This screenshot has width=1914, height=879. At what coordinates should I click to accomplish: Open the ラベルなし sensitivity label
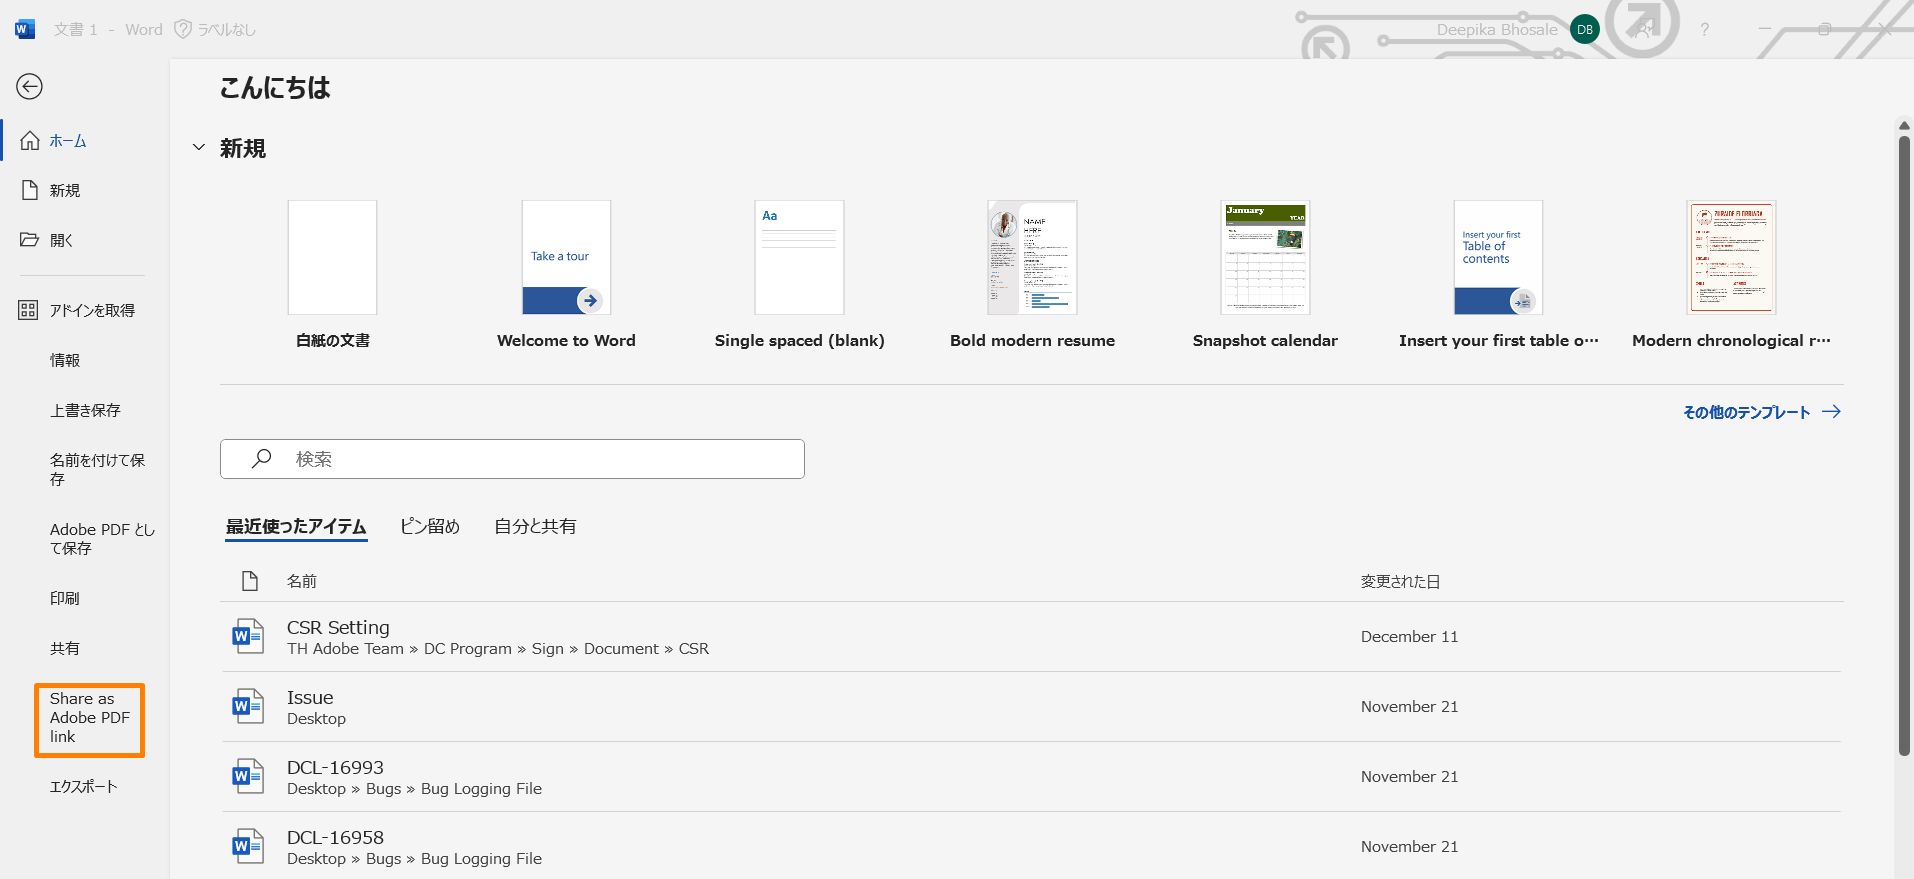pos(215,30)
